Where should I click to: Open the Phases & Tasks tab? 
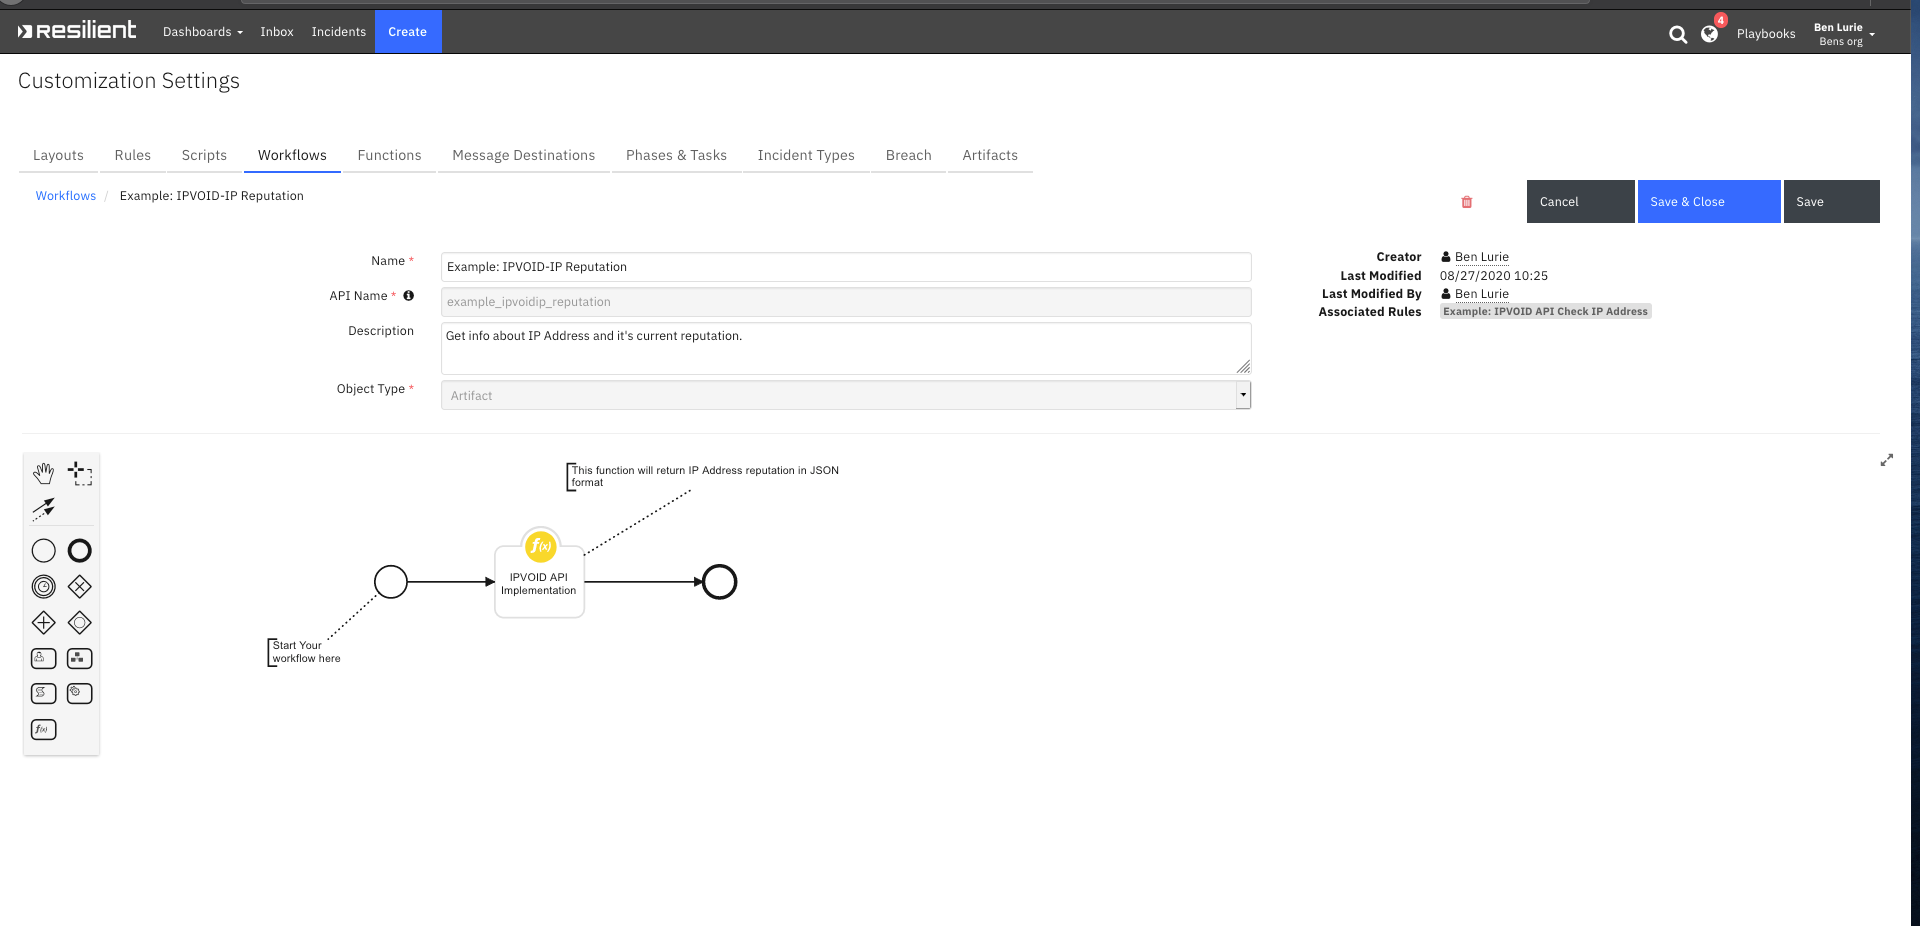click(676, 155)
